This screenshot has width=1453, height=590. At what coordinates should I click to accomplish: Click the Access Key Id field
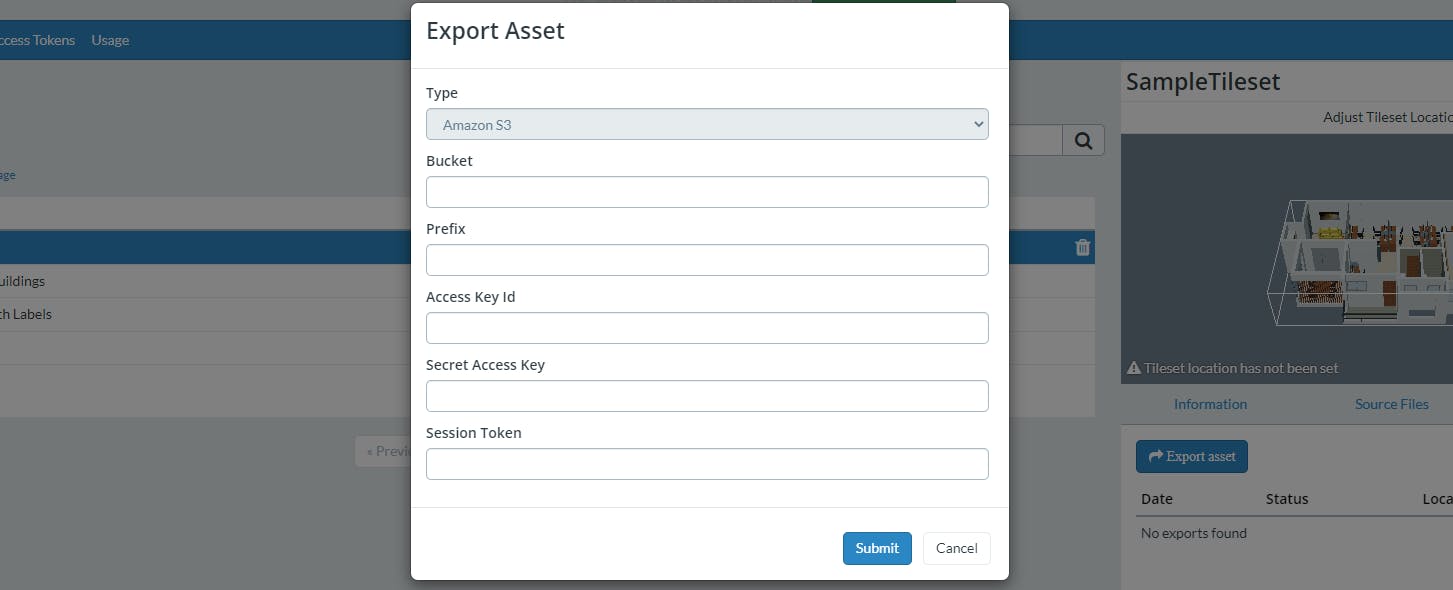707,327
